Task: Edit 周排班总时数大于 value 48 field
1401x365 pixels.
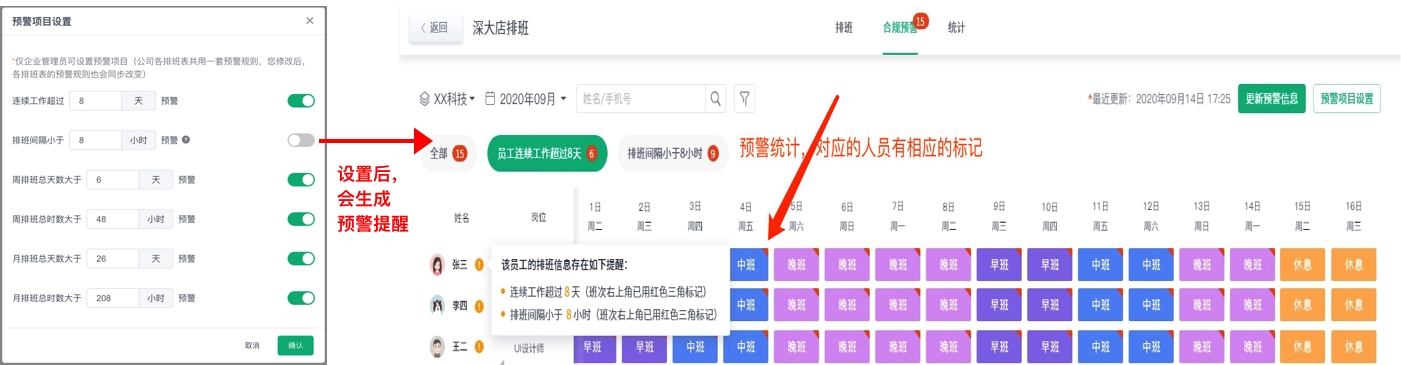Action: pyautogui.click(x=113, y=219)
